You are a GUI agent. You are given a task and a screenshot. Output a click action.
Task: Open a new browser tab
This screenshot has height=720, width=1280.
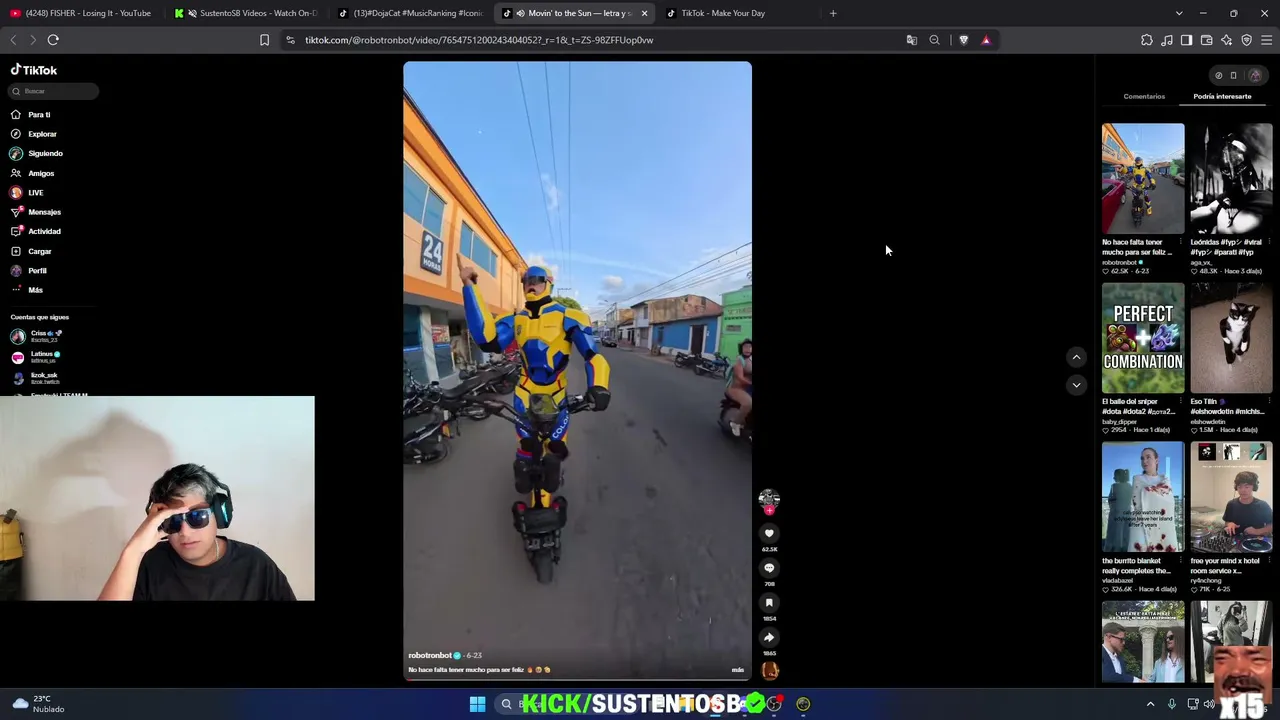[833, 13]
